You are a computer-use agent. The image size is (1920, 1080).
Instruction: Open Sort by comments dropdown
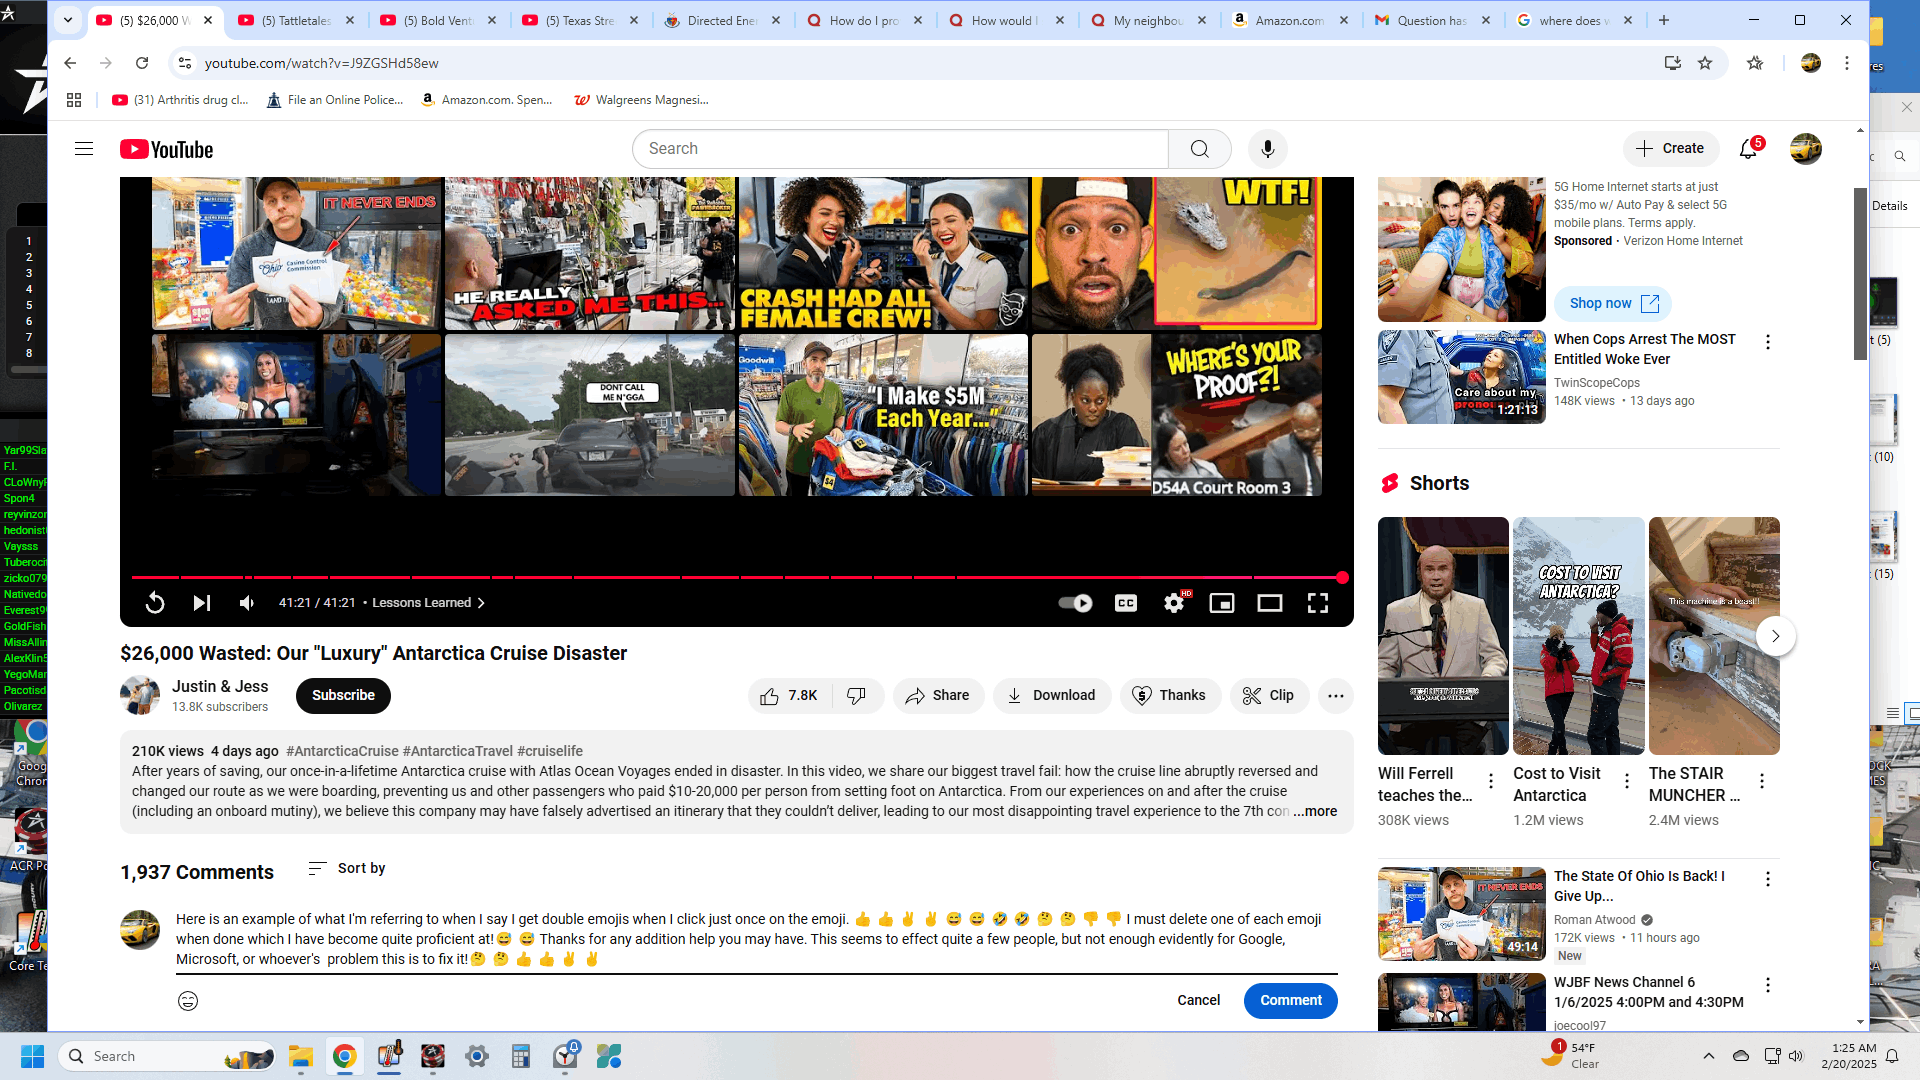(x=347, y=868)
